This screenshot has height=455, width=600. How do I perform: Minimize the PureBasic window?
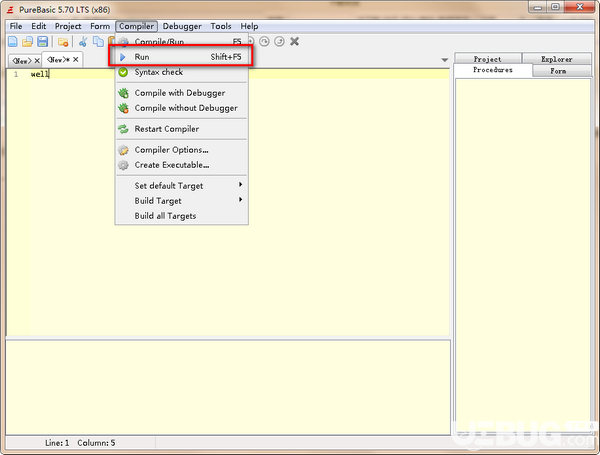538,7
